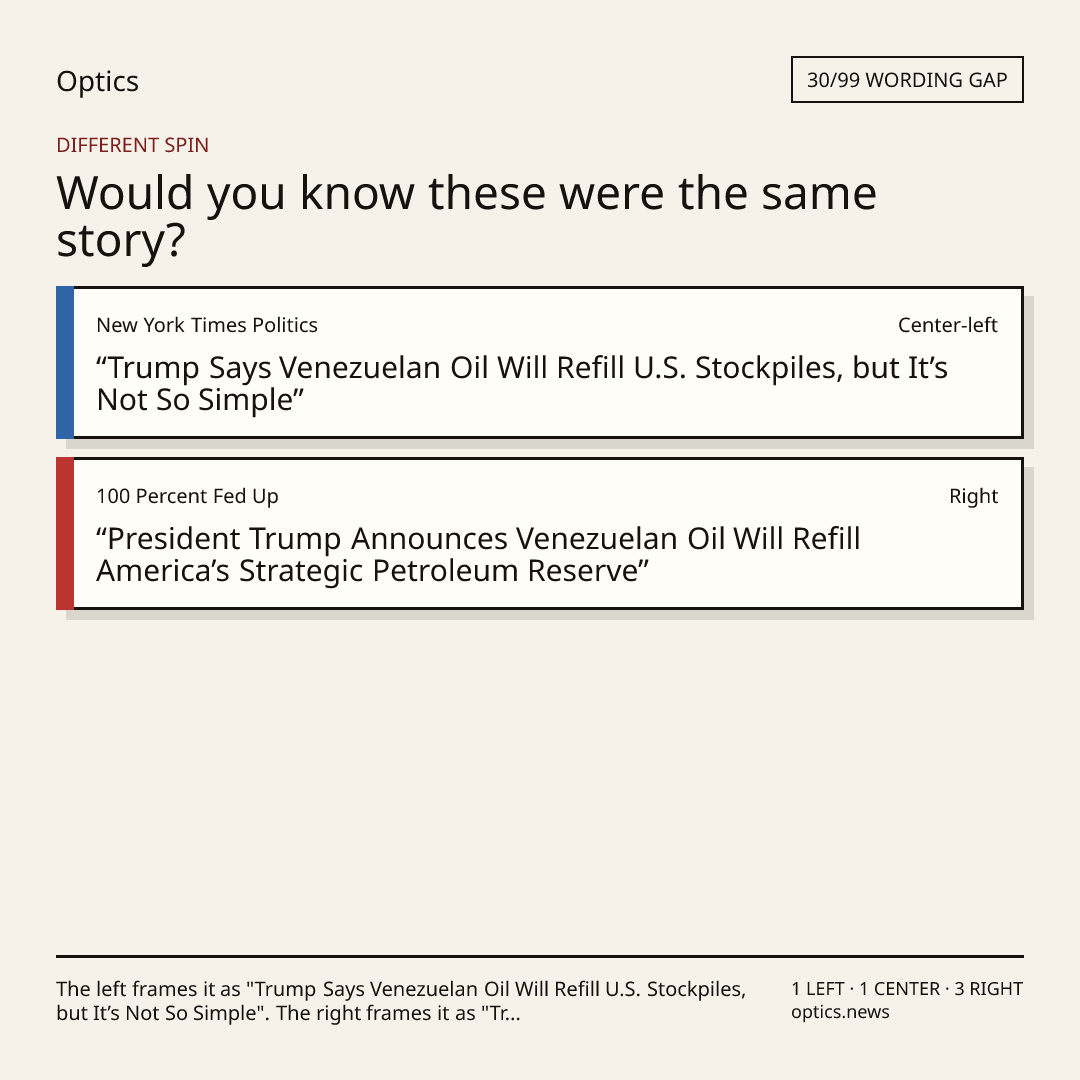Click the truncated framing summary text
Viewport: 1080px width, 1080px height.
(x=401, y=1001)
